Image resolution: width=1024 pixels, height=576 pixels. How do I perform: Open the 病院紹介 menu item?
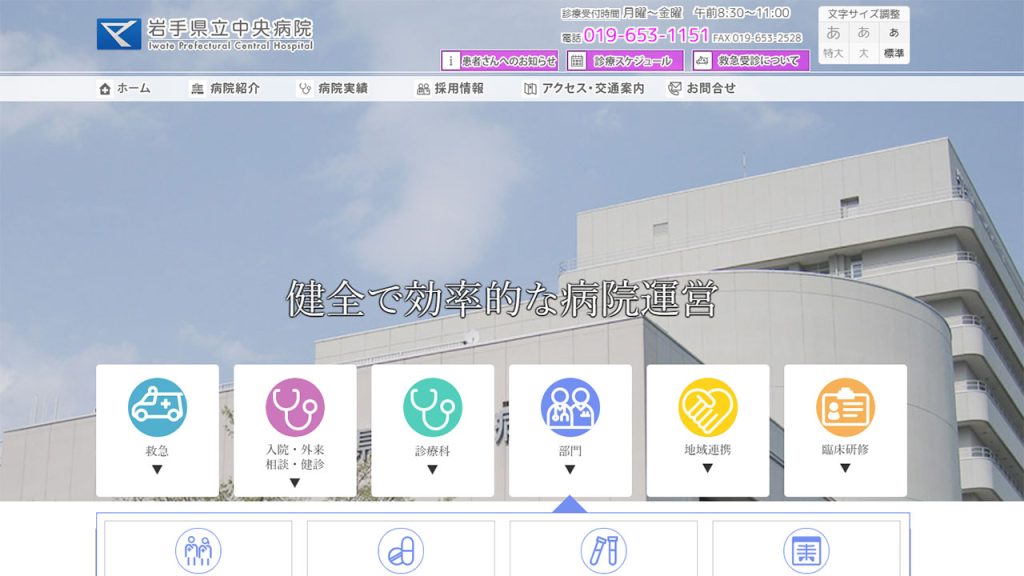(225, 88)
